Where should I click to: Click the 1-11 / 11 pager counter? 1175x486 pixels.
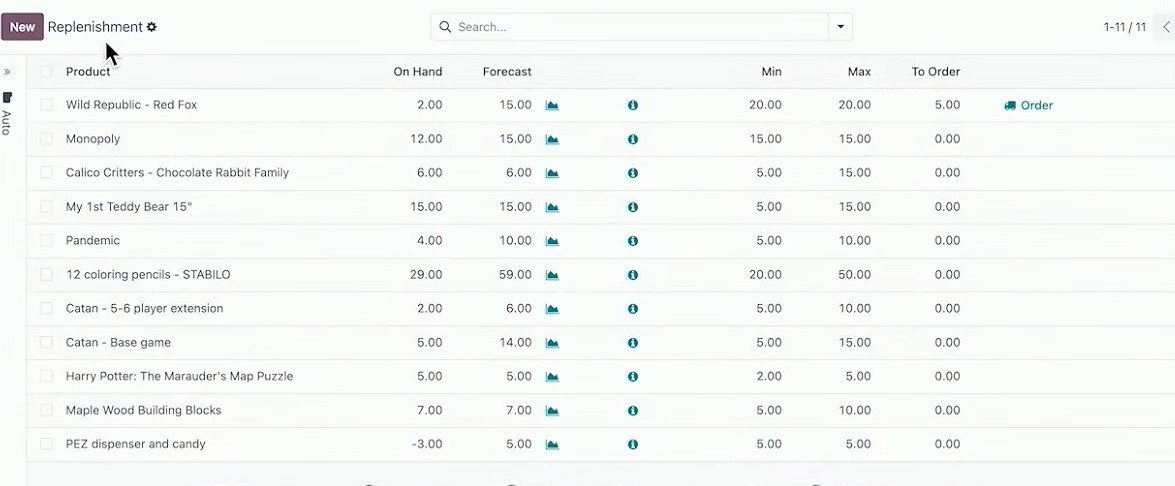(x=1124, y=27)
